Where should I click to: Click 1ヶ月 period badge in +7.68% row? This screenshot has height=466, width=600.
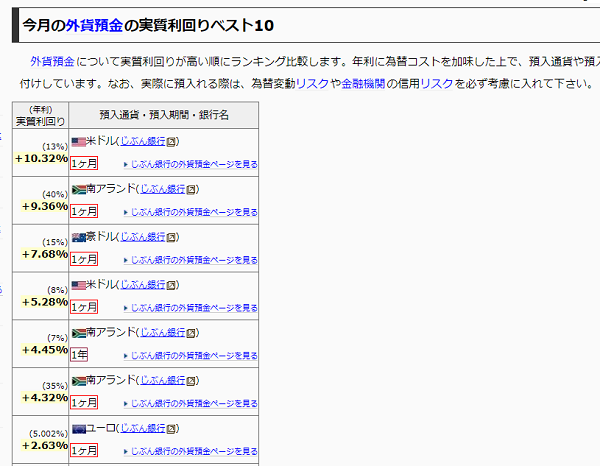[x=84, y=259]
